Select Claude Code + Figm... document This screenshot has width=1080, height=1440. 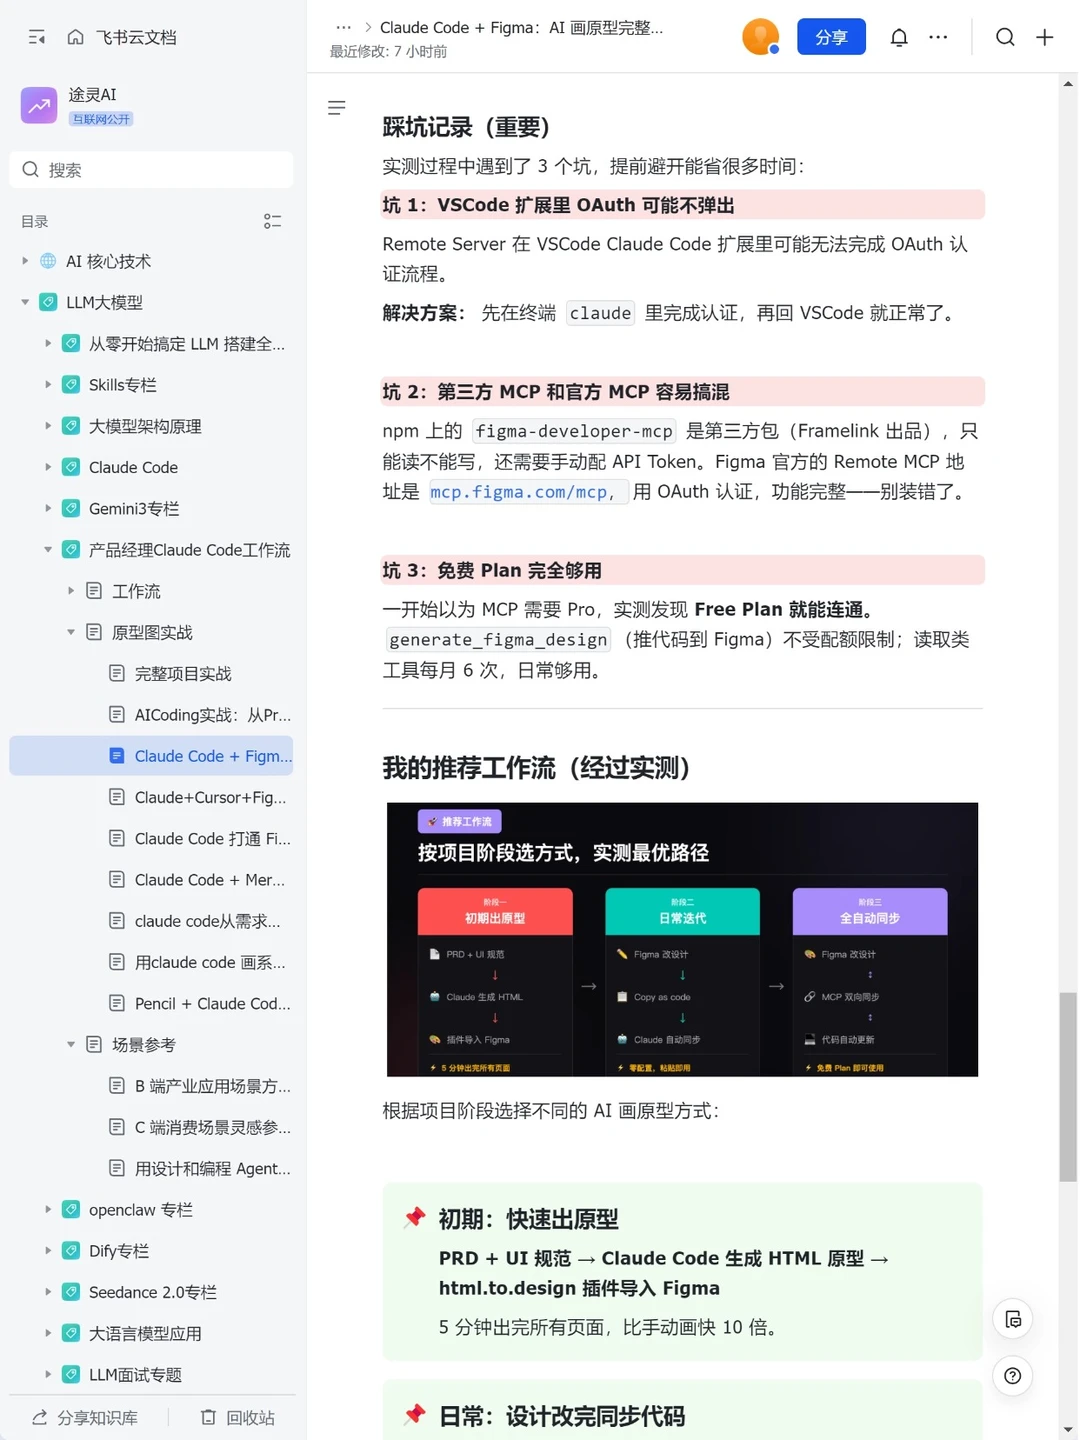click(x=151, y=756)
